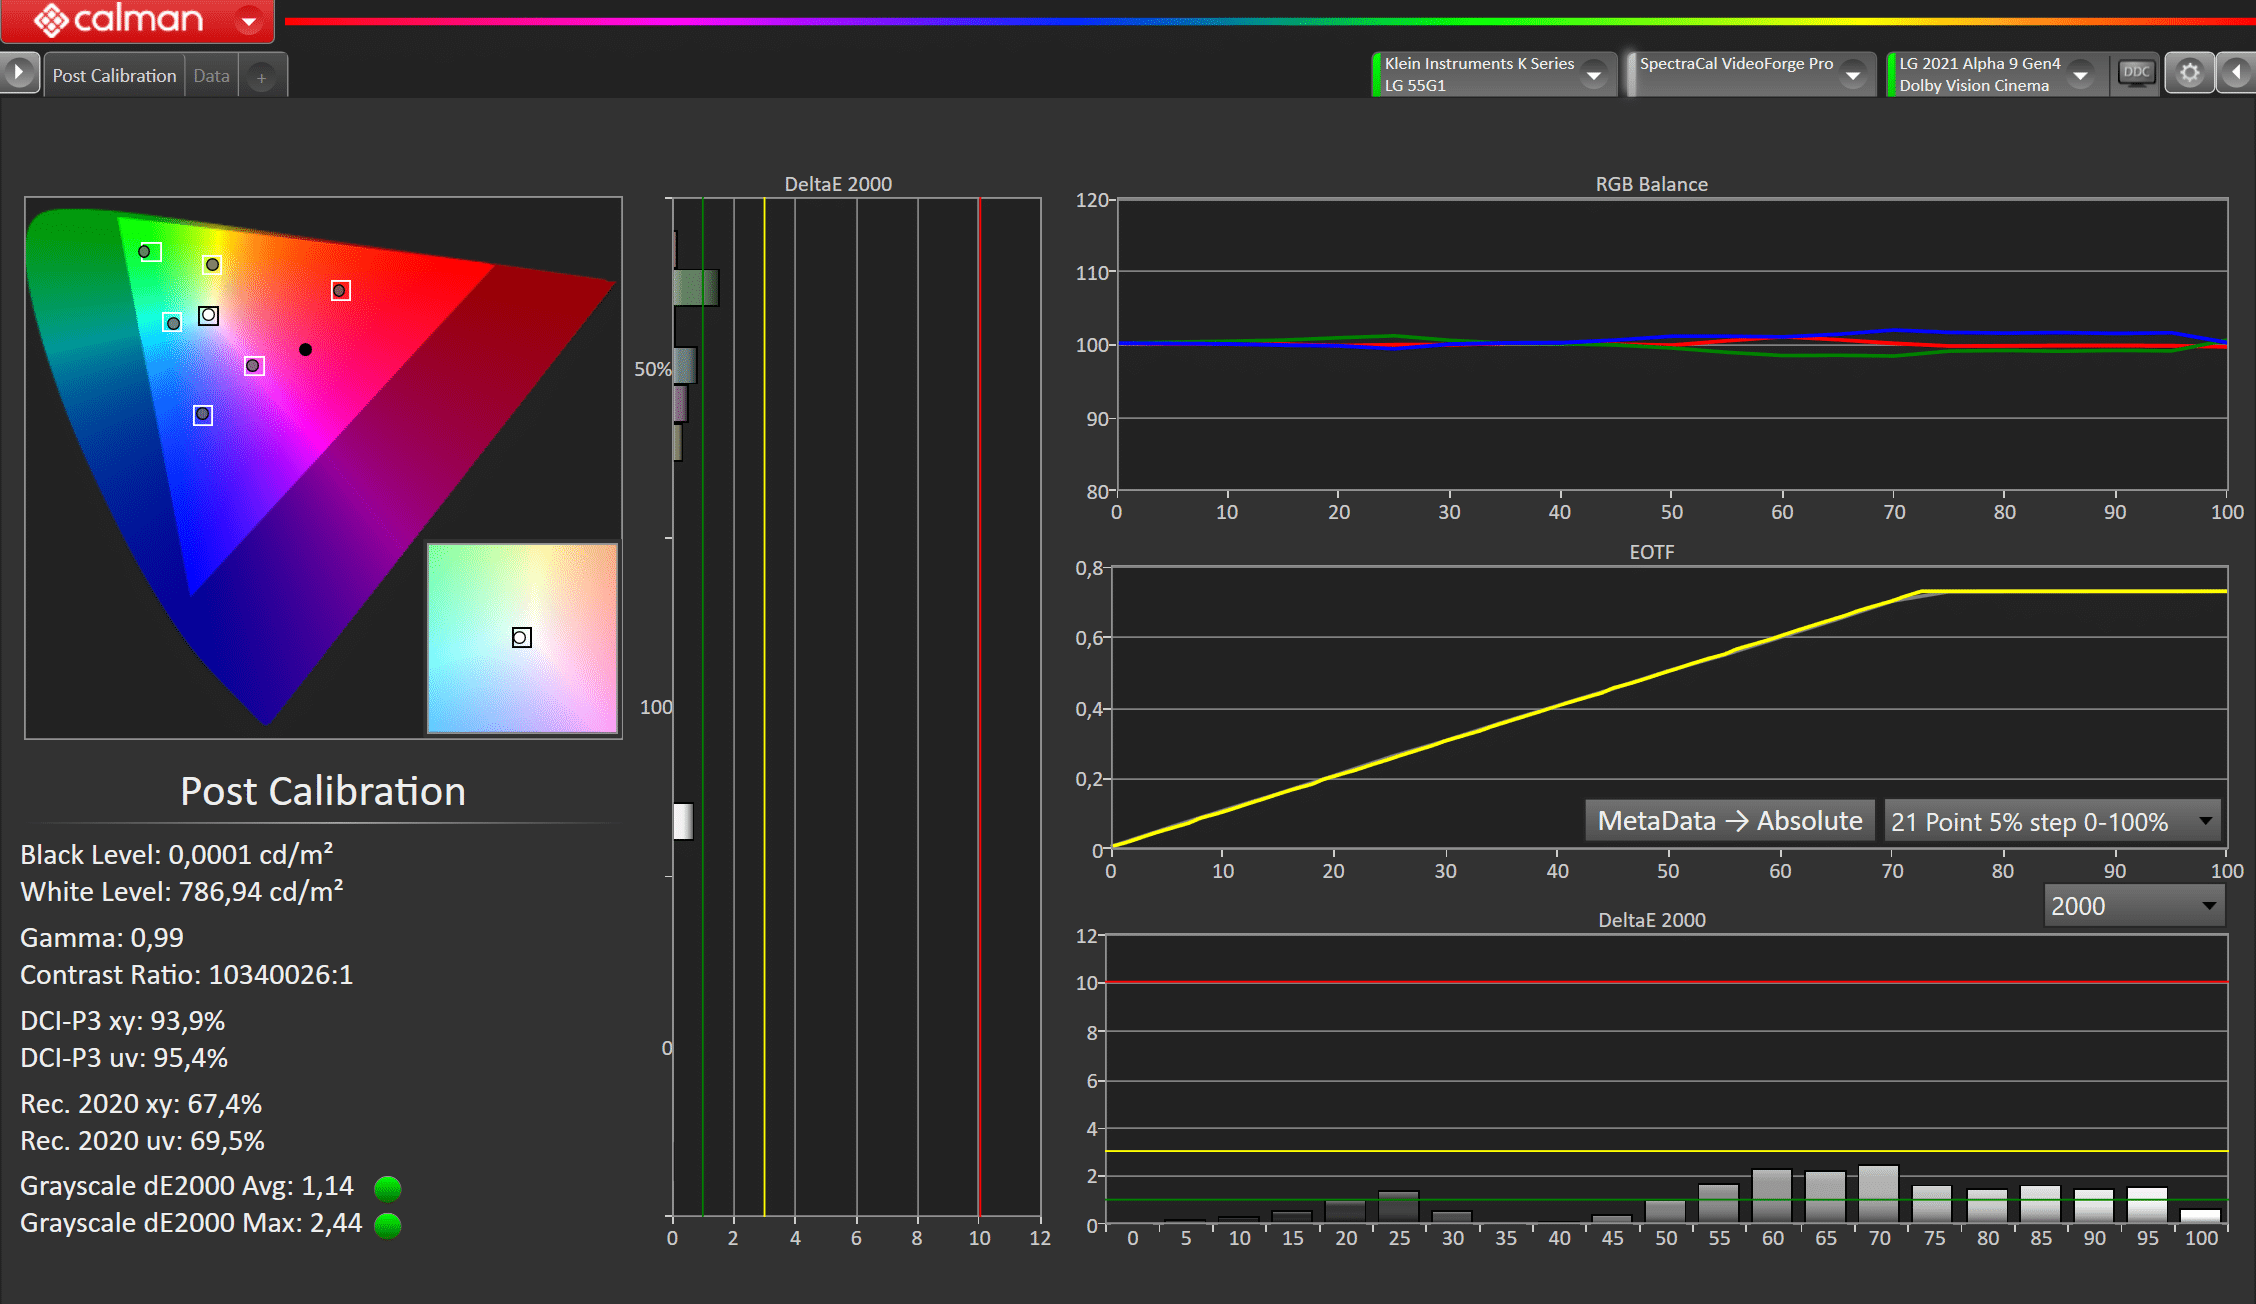Select the Post Calibration tab
The image size is (2256, 1304).
tap(114, 76)
